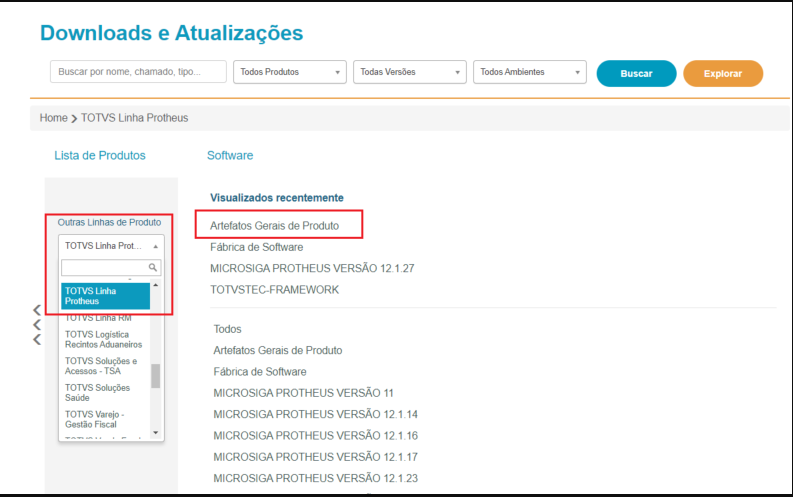
Task: Select Software tab
Action: 230,155
